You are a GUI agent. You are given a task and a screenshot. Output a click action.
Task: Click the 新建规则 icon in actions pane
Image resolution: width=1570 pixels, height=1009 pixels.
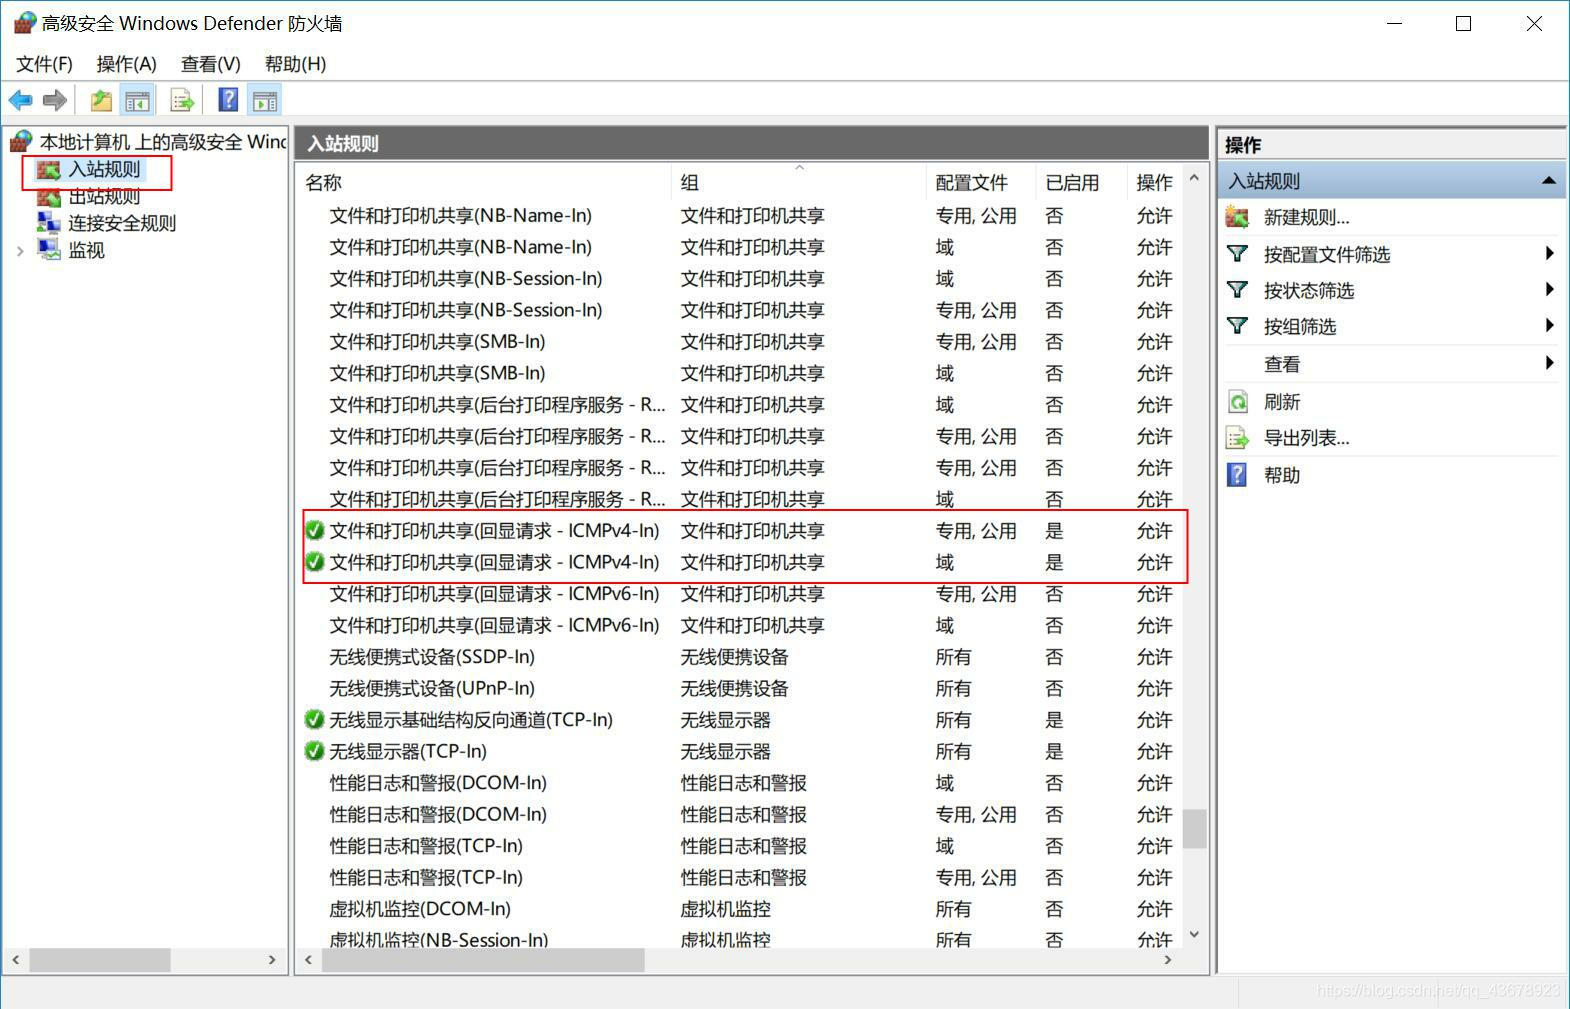pos(1238,217)
